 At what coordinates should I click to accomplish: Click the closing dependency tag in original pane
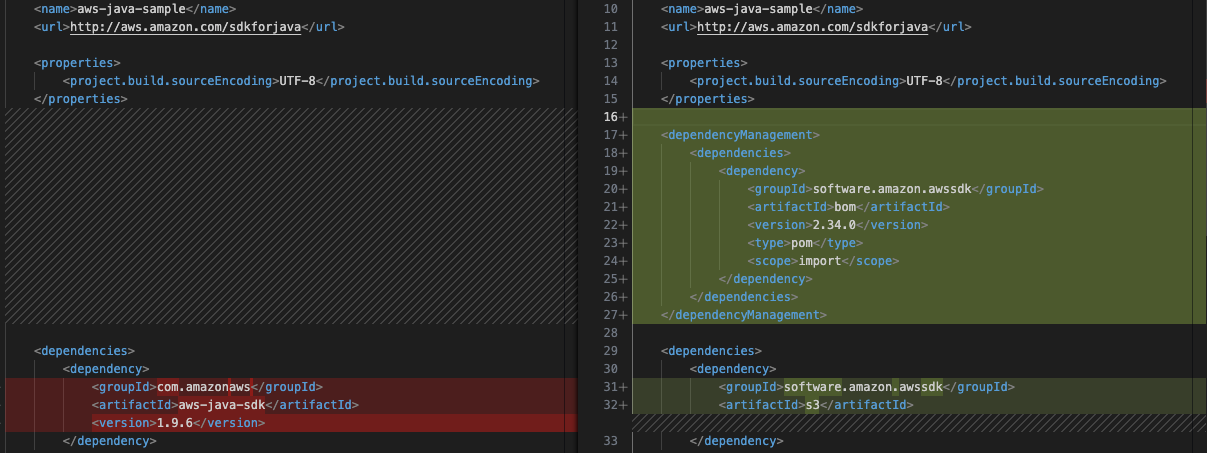pyautogui.click(x=110, y=441)
